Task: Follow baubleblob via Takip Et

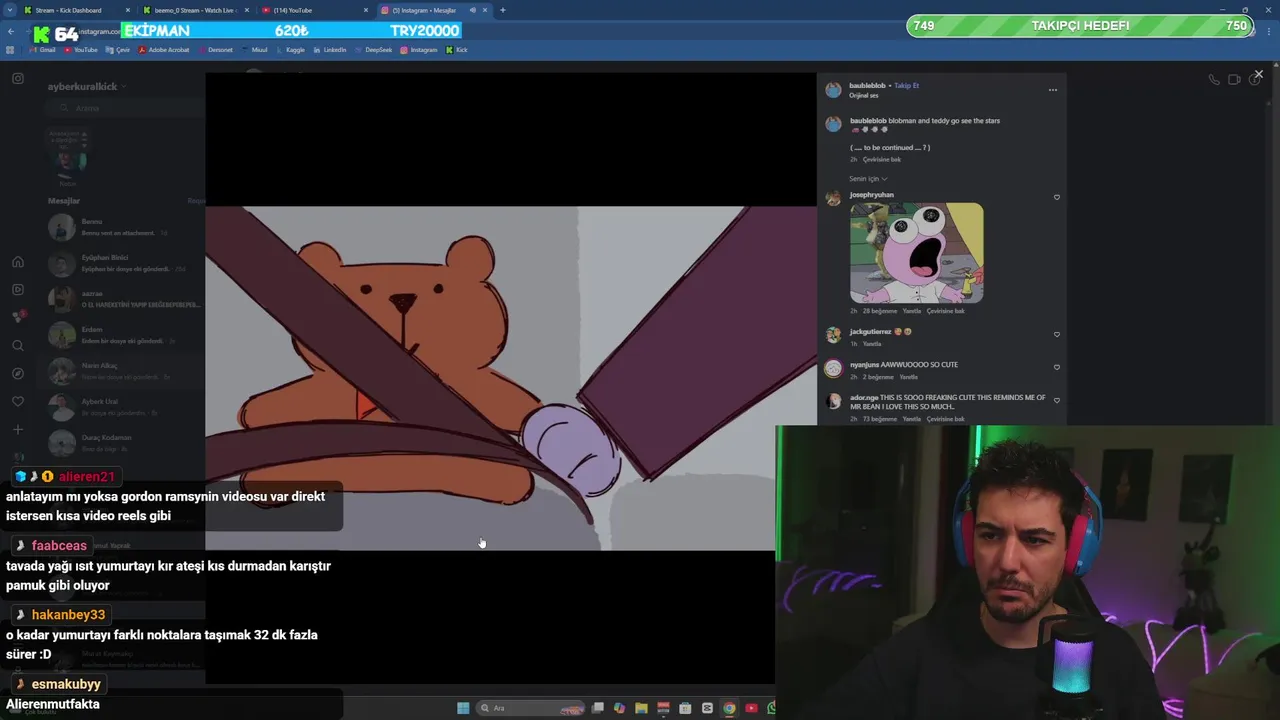Action: point(906,86)
